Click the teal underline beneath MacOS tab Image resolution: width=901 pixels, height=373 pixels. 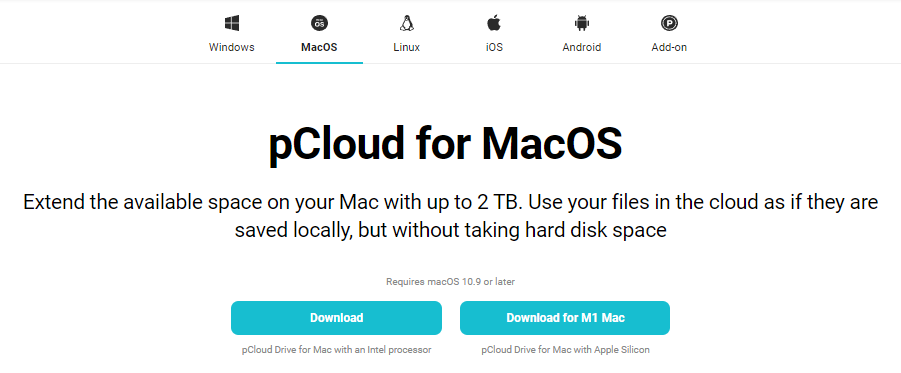pos(319,62)
